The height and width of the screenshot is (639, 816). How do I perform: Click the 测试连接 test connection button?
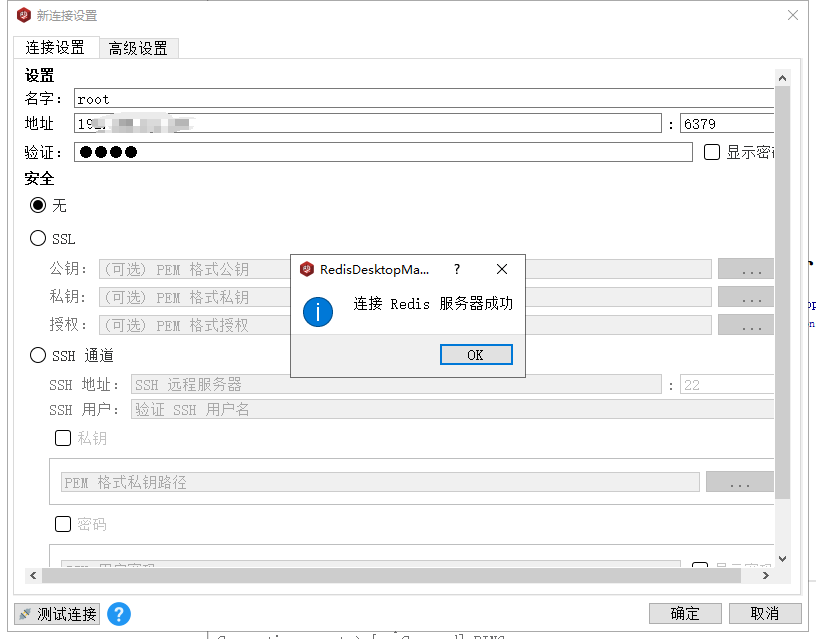(x=57, y=614)
